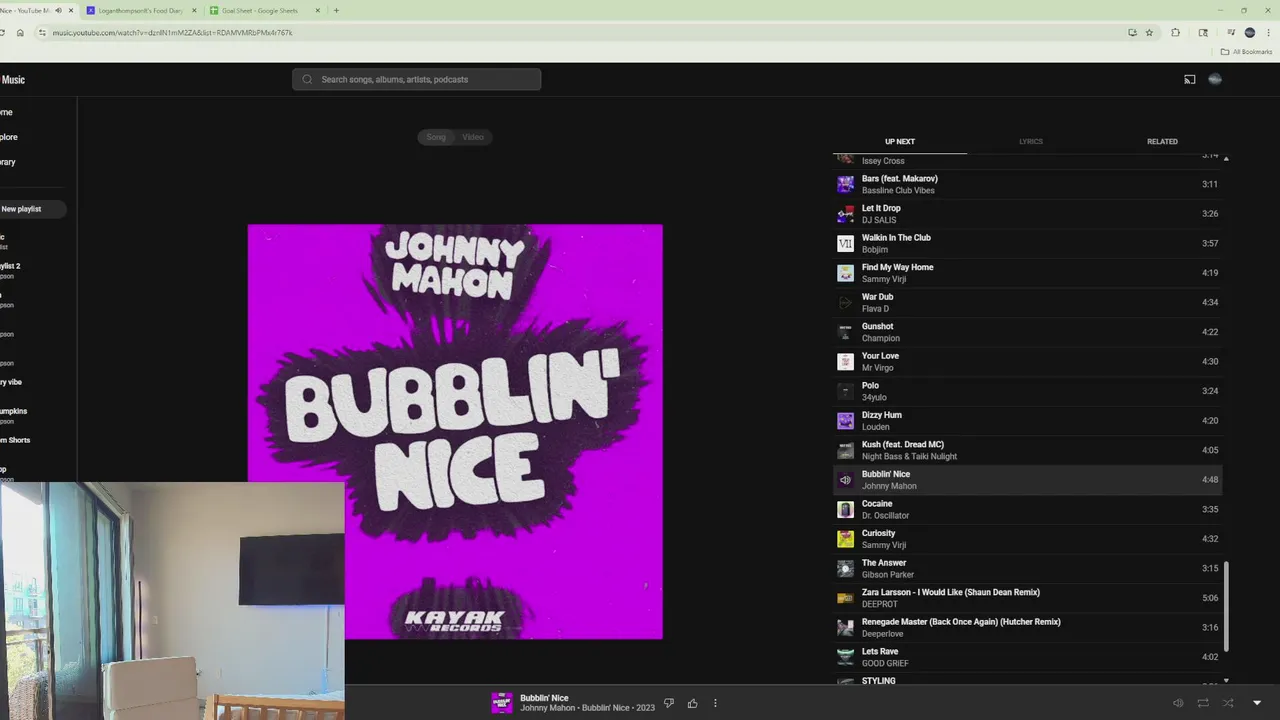Viewport: 1280px width, 720px height.
Task: Select Your Love by Mr Virgo
Action: coord(1027,361)
